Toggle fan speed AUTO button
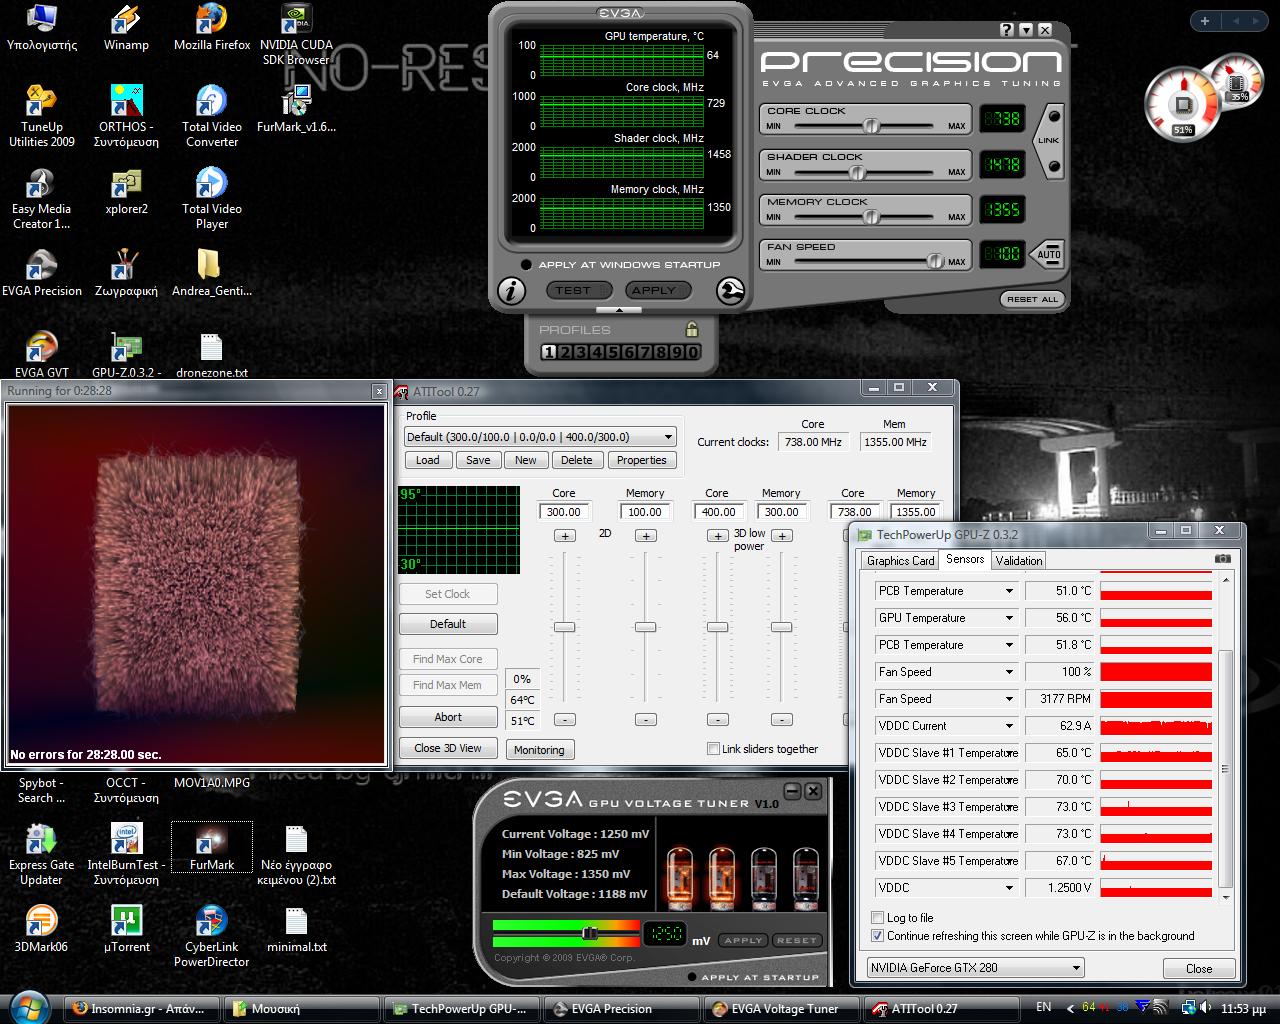Viewport: 1280px width, 1024px height. pos(1047,254)
